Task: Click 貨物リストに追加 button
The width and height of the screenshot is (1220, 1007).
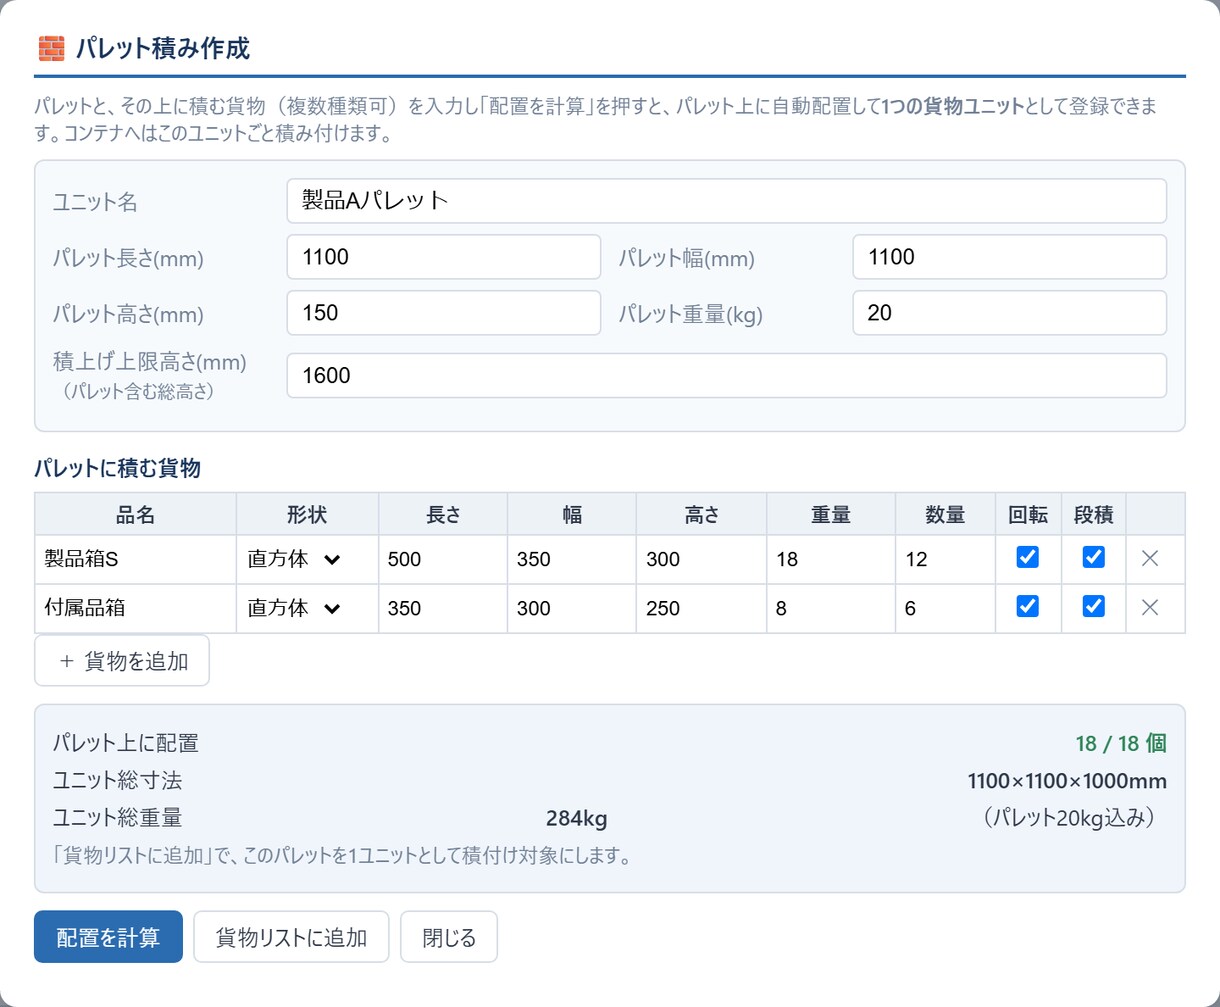Action: (x=291, y=937)
